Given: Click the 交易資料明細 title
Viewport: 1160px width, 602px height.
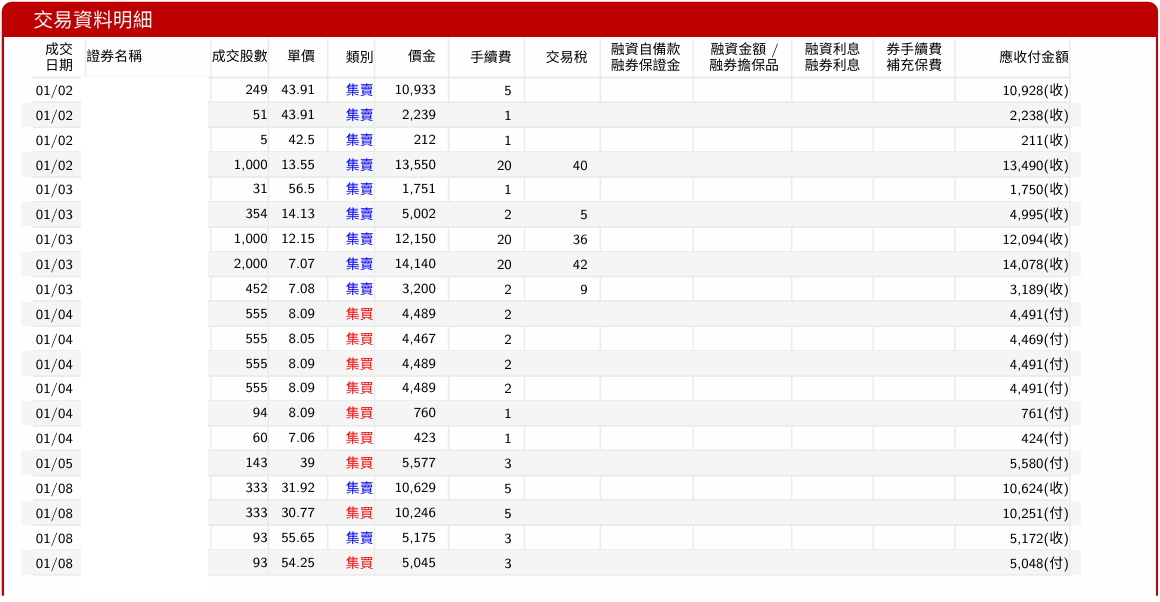Looking at the screenshot, I should click(92, 20).
